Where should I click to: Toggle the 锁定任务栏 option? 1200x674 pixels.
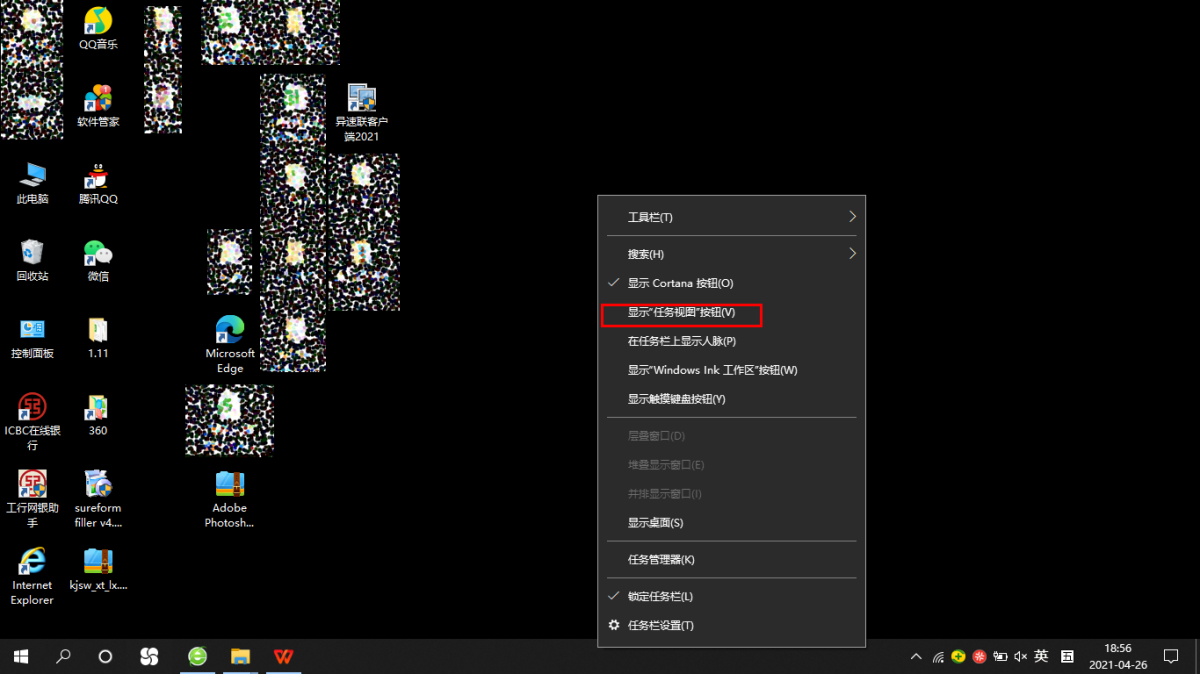click(660, 596)
